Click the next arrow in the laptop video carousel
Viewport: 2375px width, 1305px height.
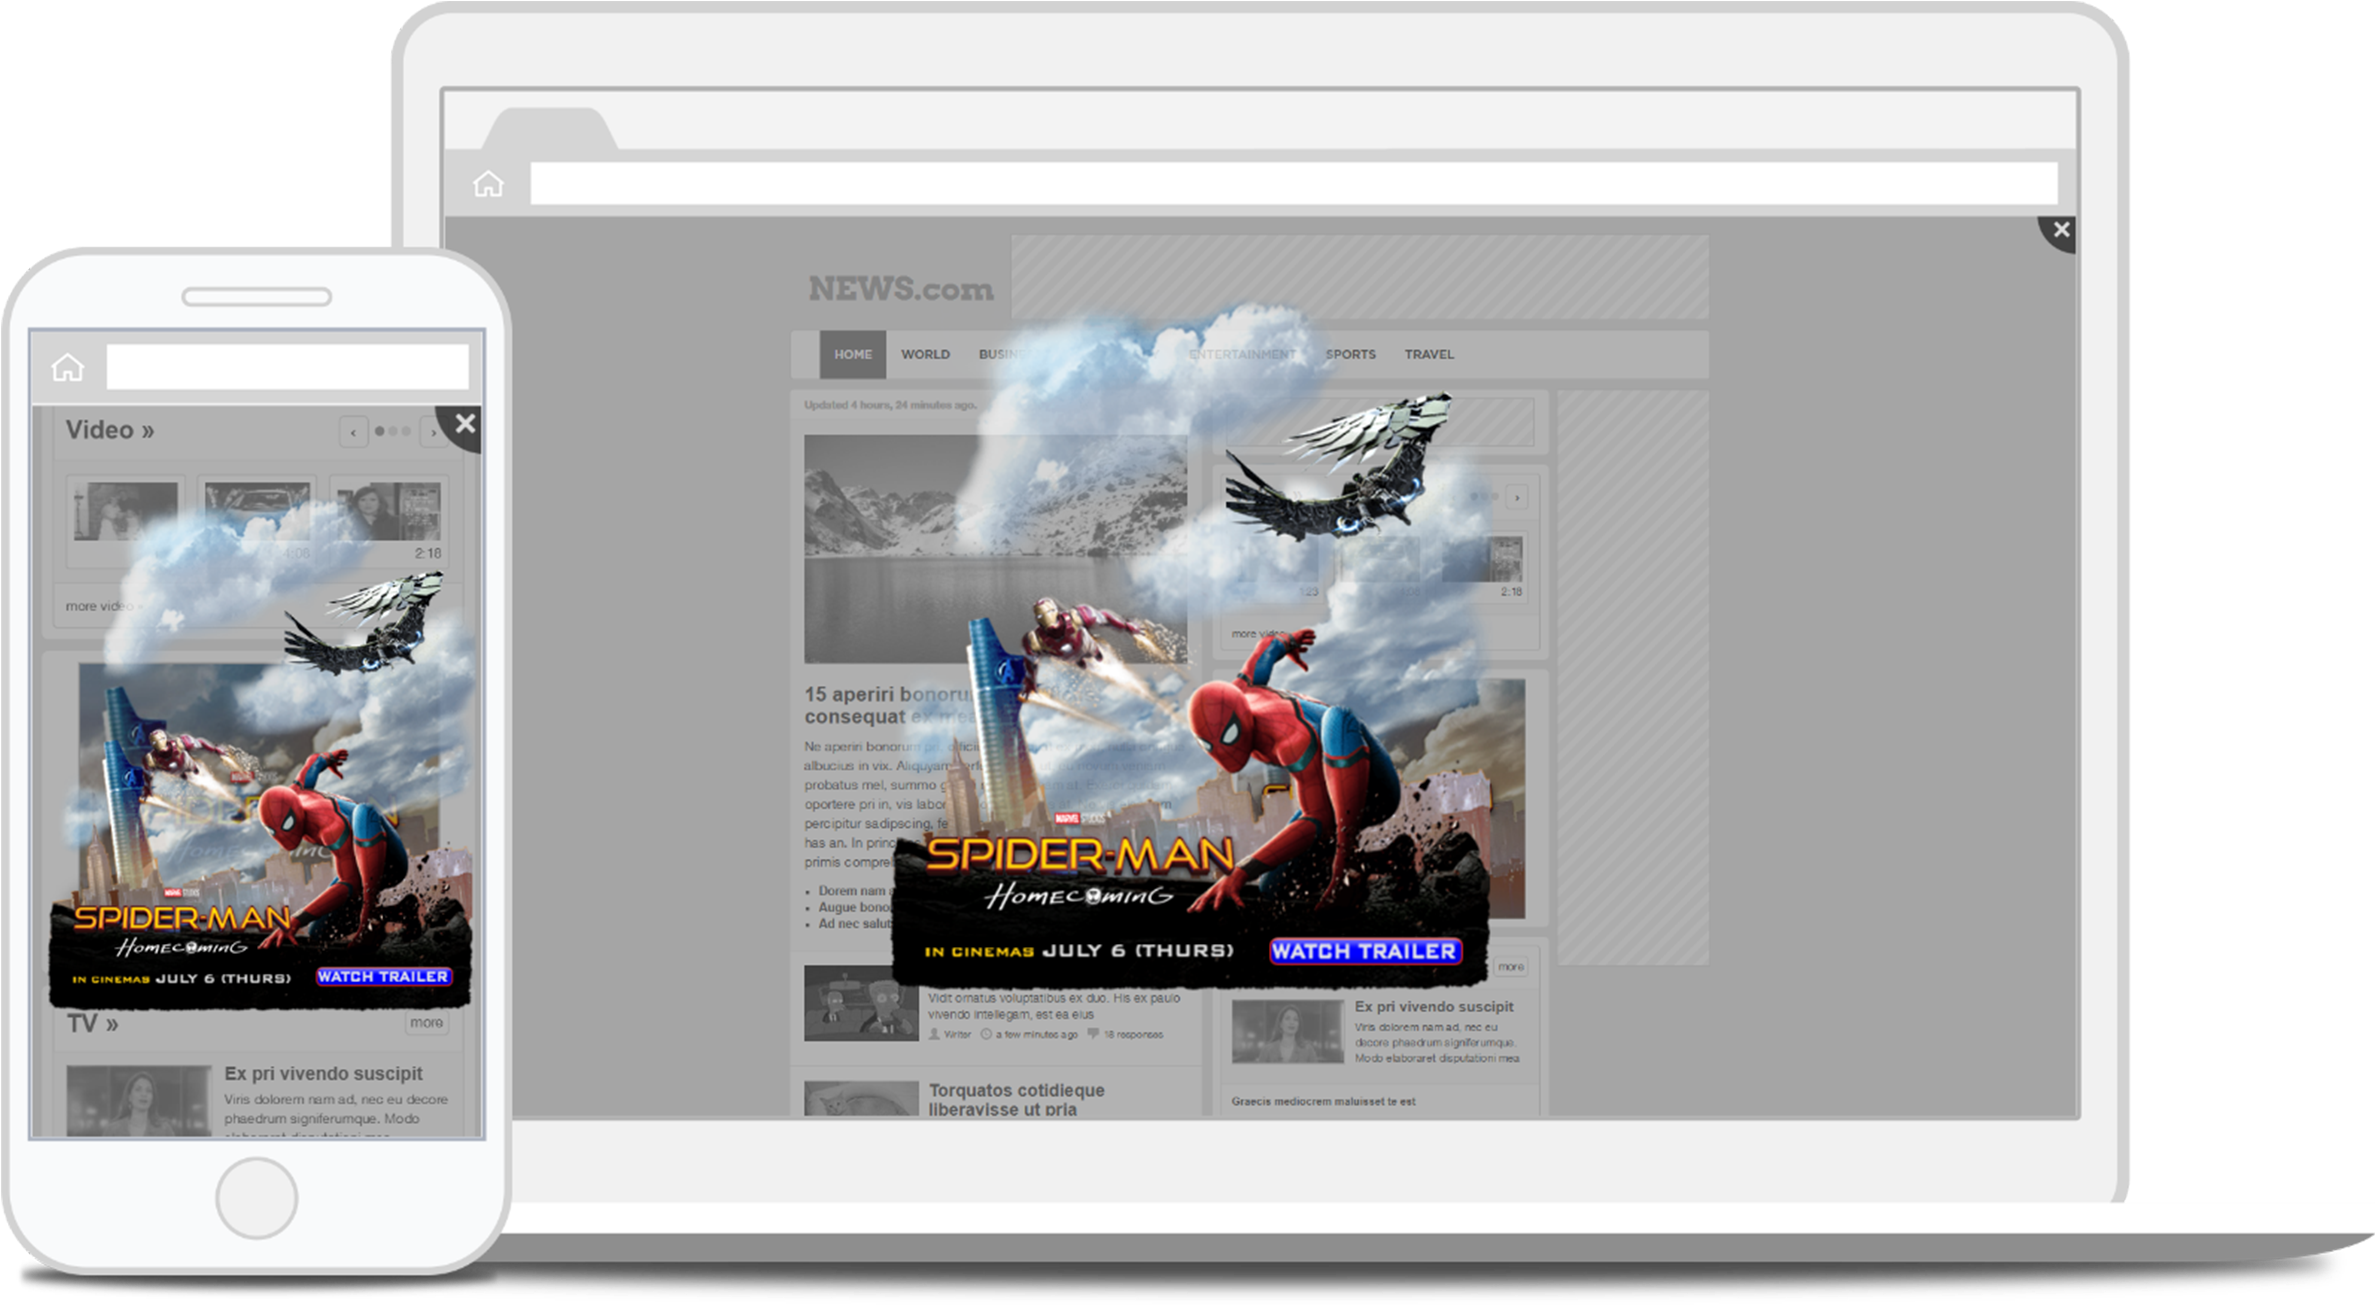pyautogui.click(x=1517, y=497)
